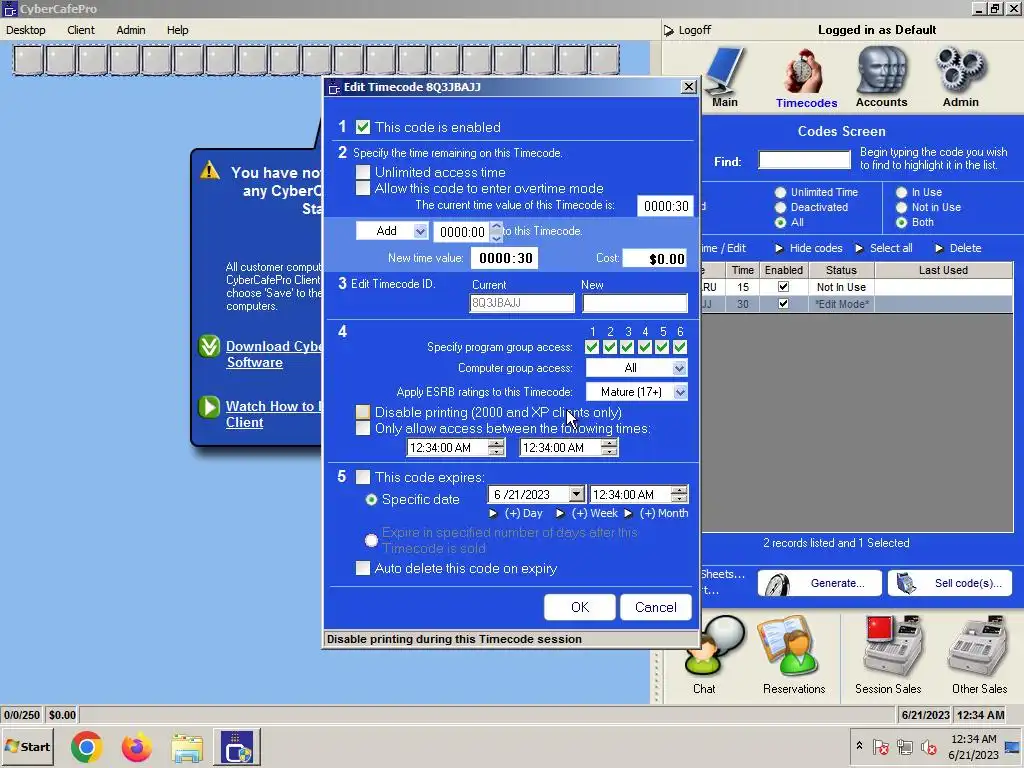This screenshot has height=768, width=1024.
Task: Adjust first access time spinner
Action: (x=496, y=447)
